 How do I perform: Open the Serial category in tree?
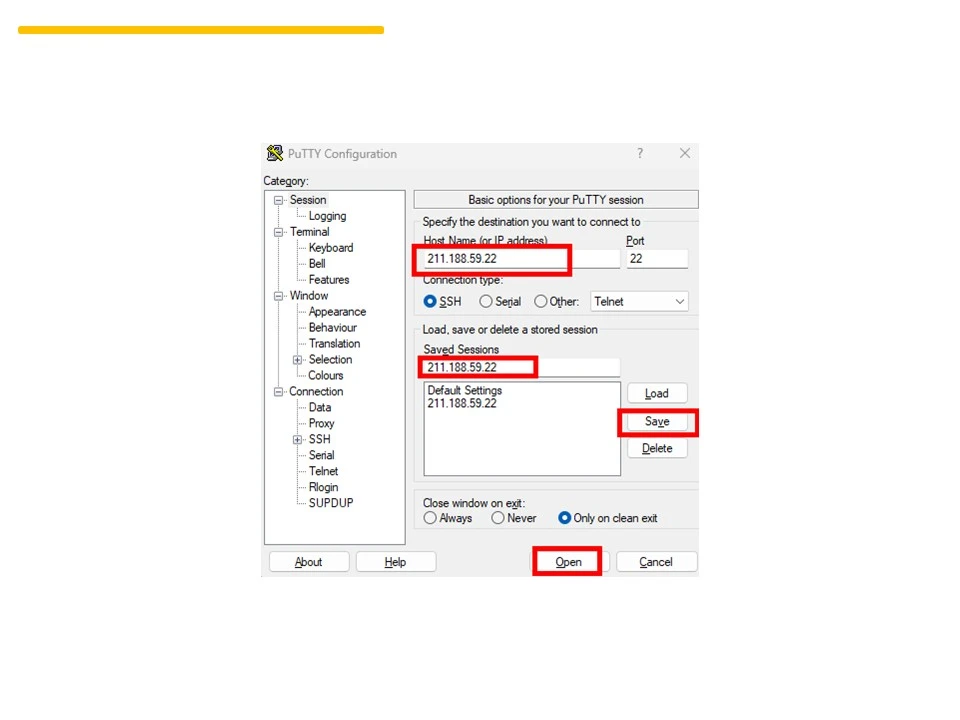coord(321,455)
